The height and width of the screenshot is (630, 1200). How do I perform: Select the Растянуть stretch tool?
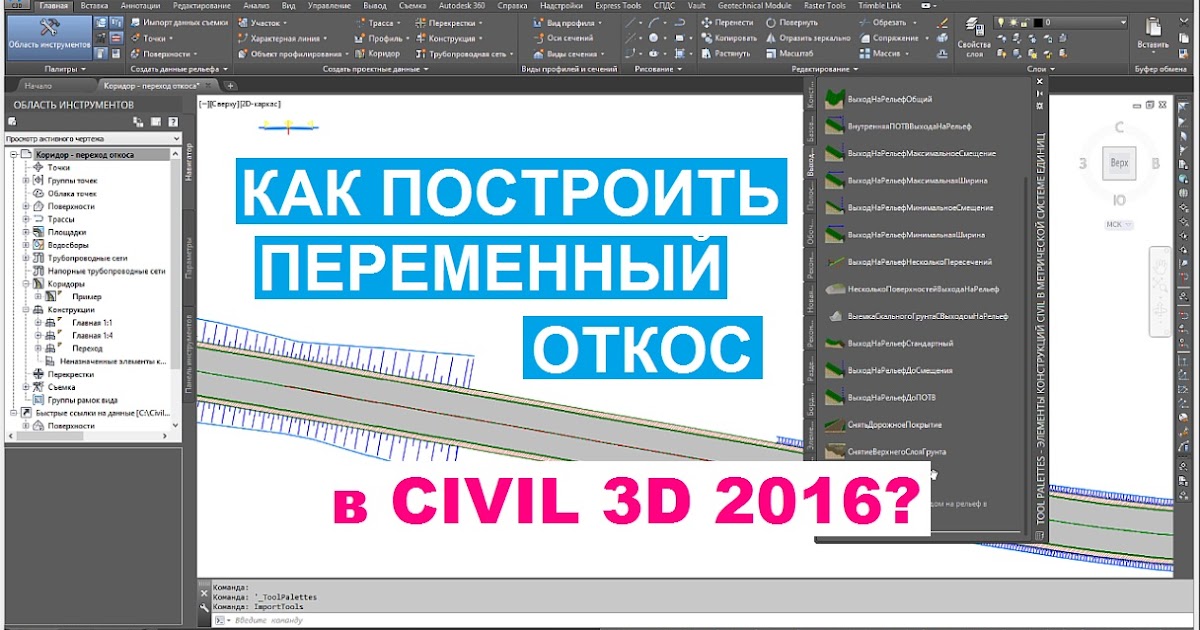point(728,53)
